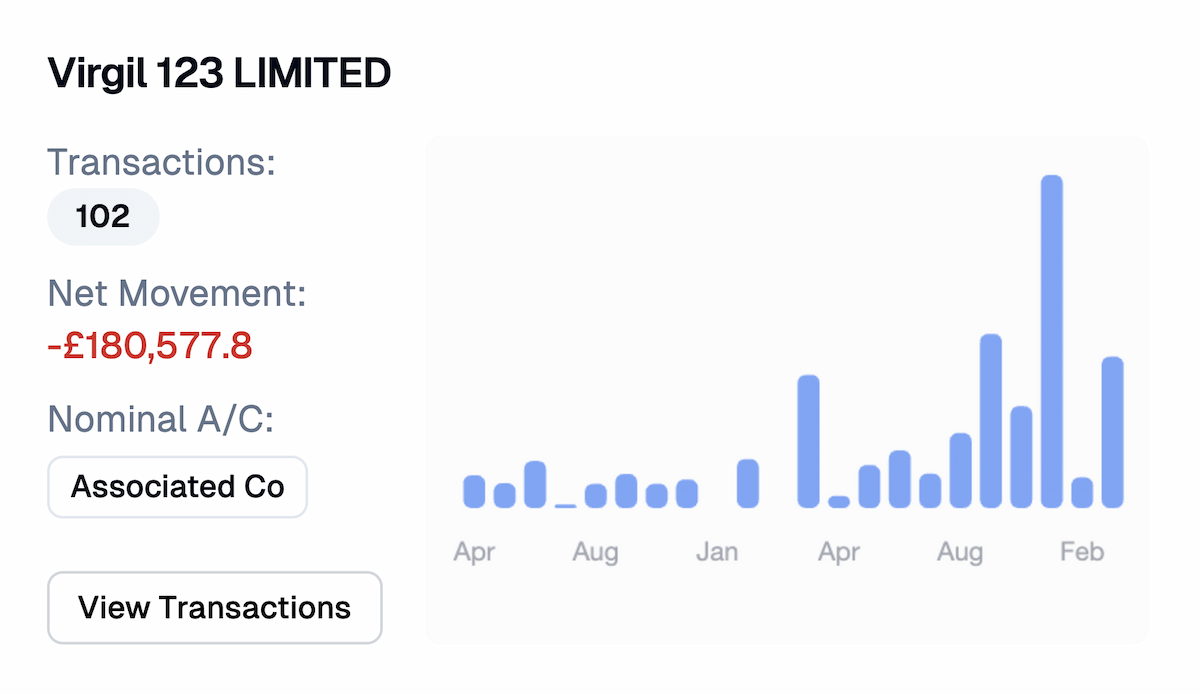This screenshot has width=1200, height=694.
Task: Click the short bar above the Feb label
Action: point(1082,492)
